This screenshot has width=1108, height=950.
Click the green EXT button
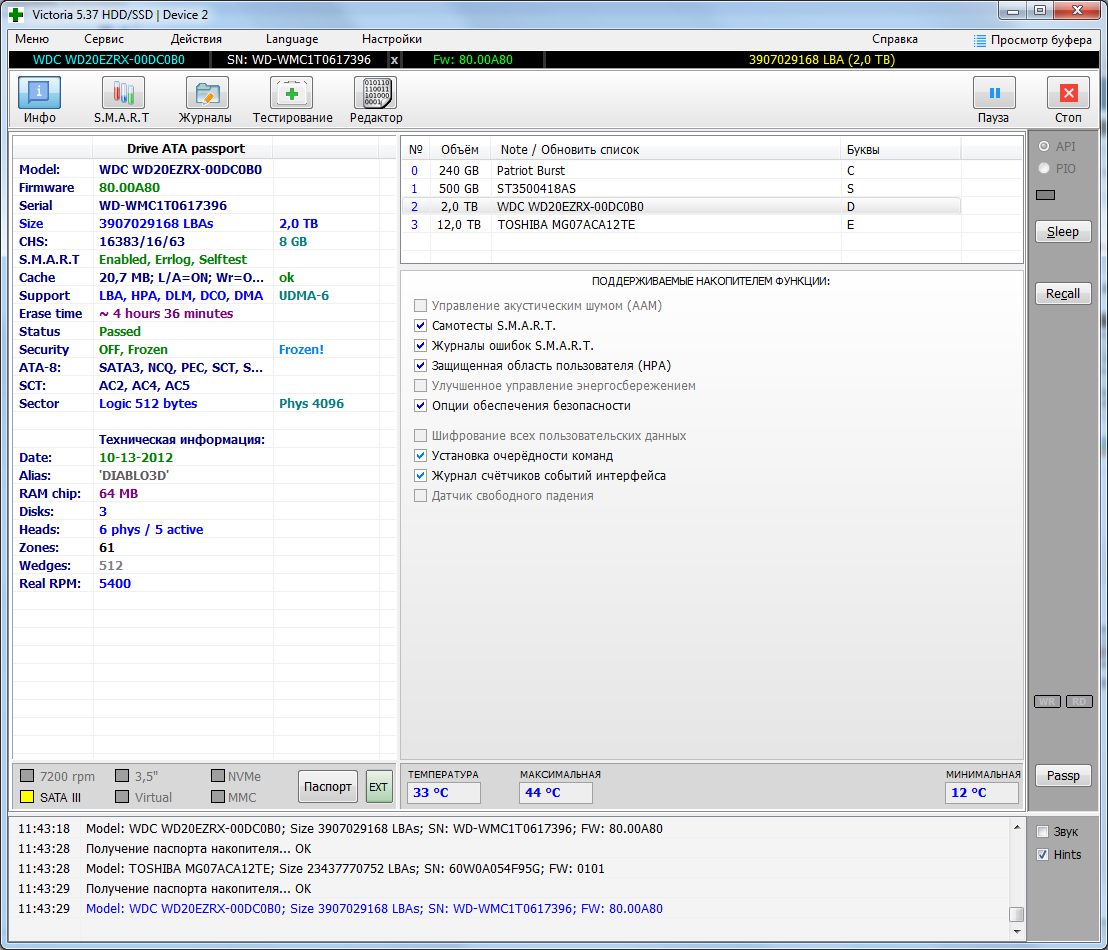coord(379,787)
